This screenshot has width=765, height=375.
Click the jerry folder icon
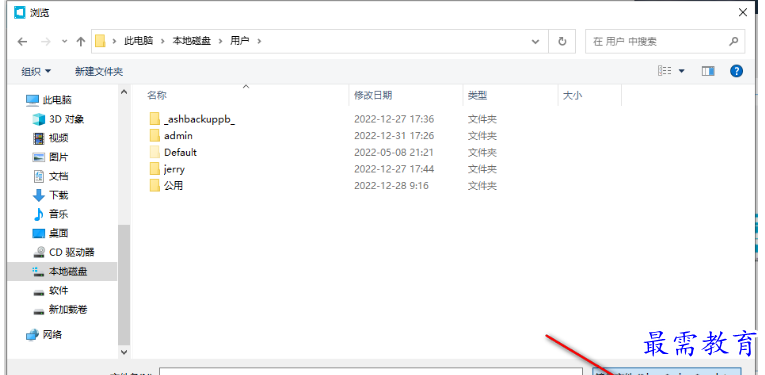(155, 169)
